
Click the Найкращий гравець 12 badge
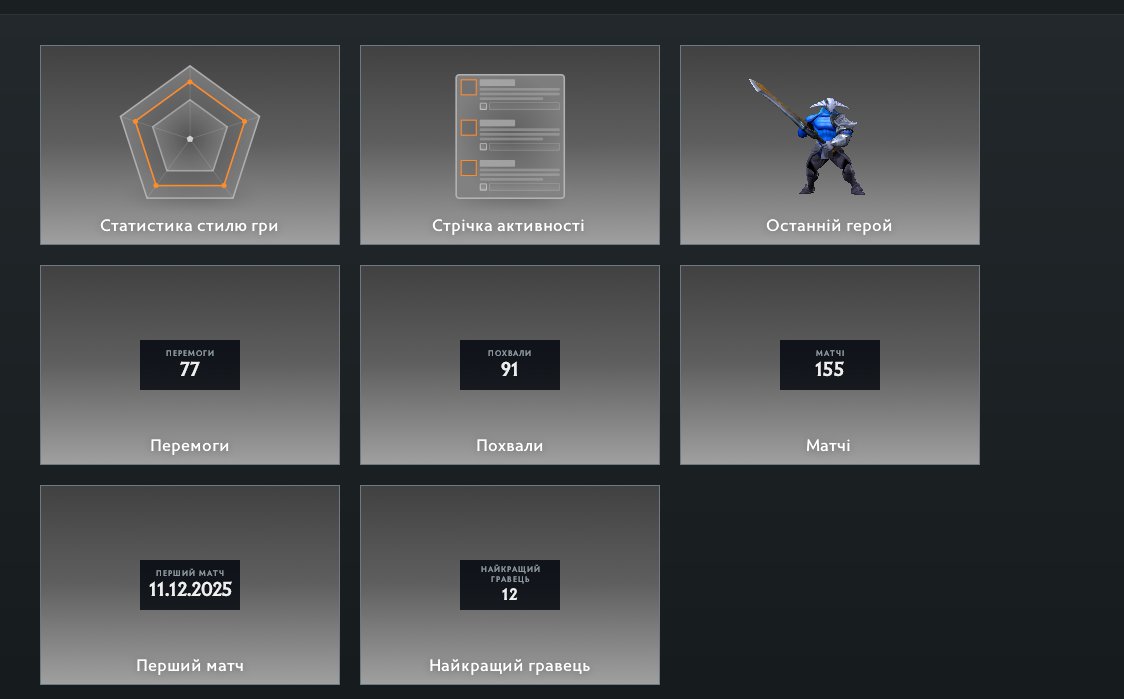[x=510, y=585]
